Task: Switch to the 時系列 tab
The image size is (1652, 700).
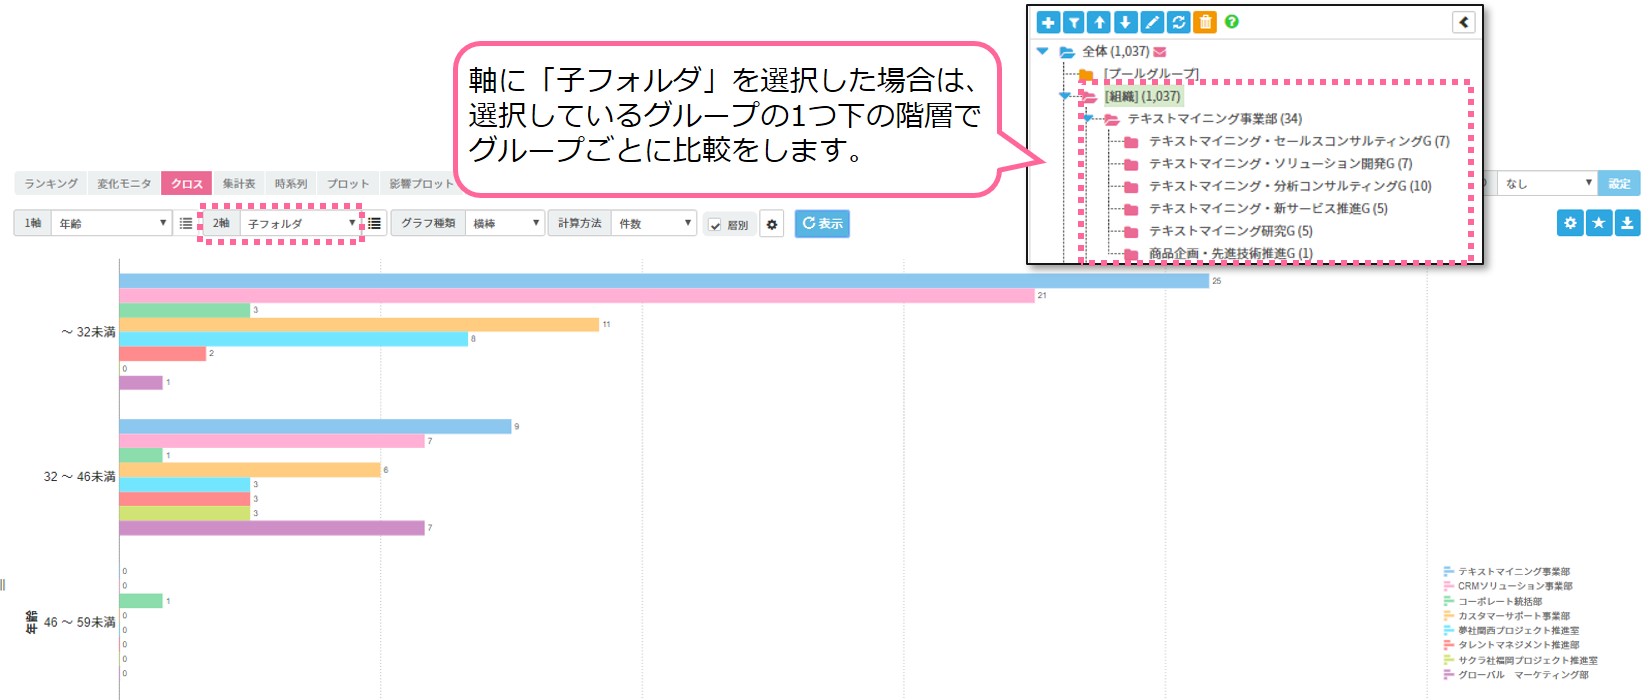Action: coord(291,184)
